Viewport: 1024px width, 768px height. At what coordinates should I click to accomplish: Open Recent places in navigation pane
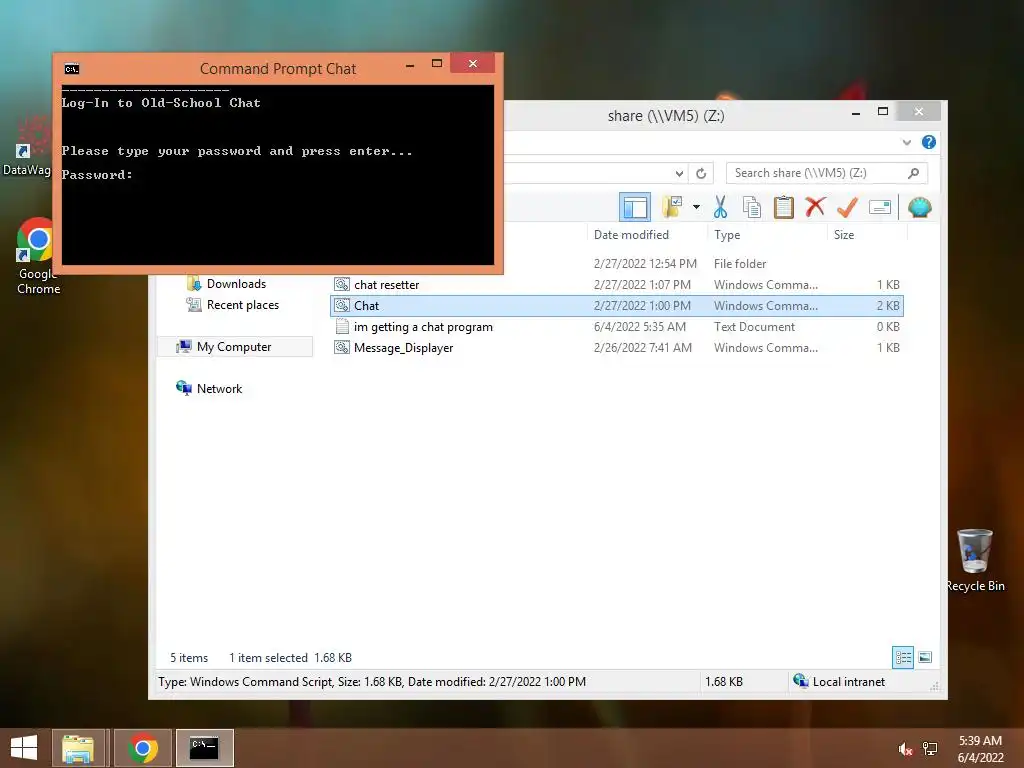[x=232, y=304]
